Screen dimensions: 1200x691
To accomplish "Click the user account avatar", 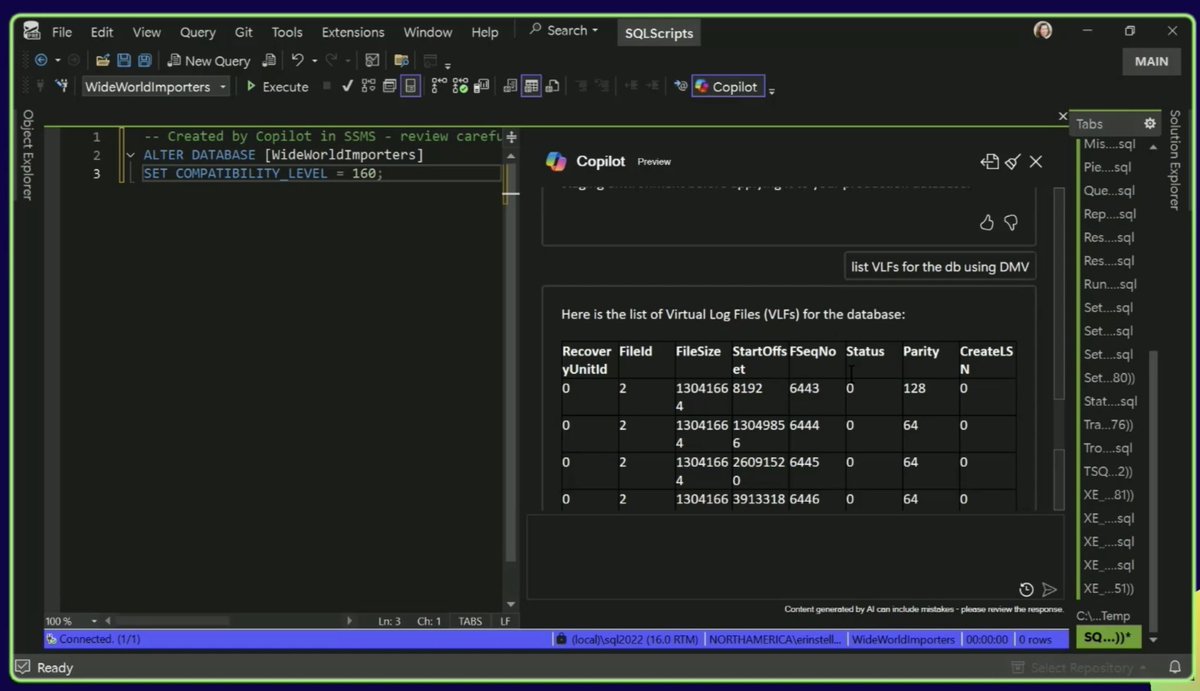I will pyautogui.click(x=1043, y=31).
